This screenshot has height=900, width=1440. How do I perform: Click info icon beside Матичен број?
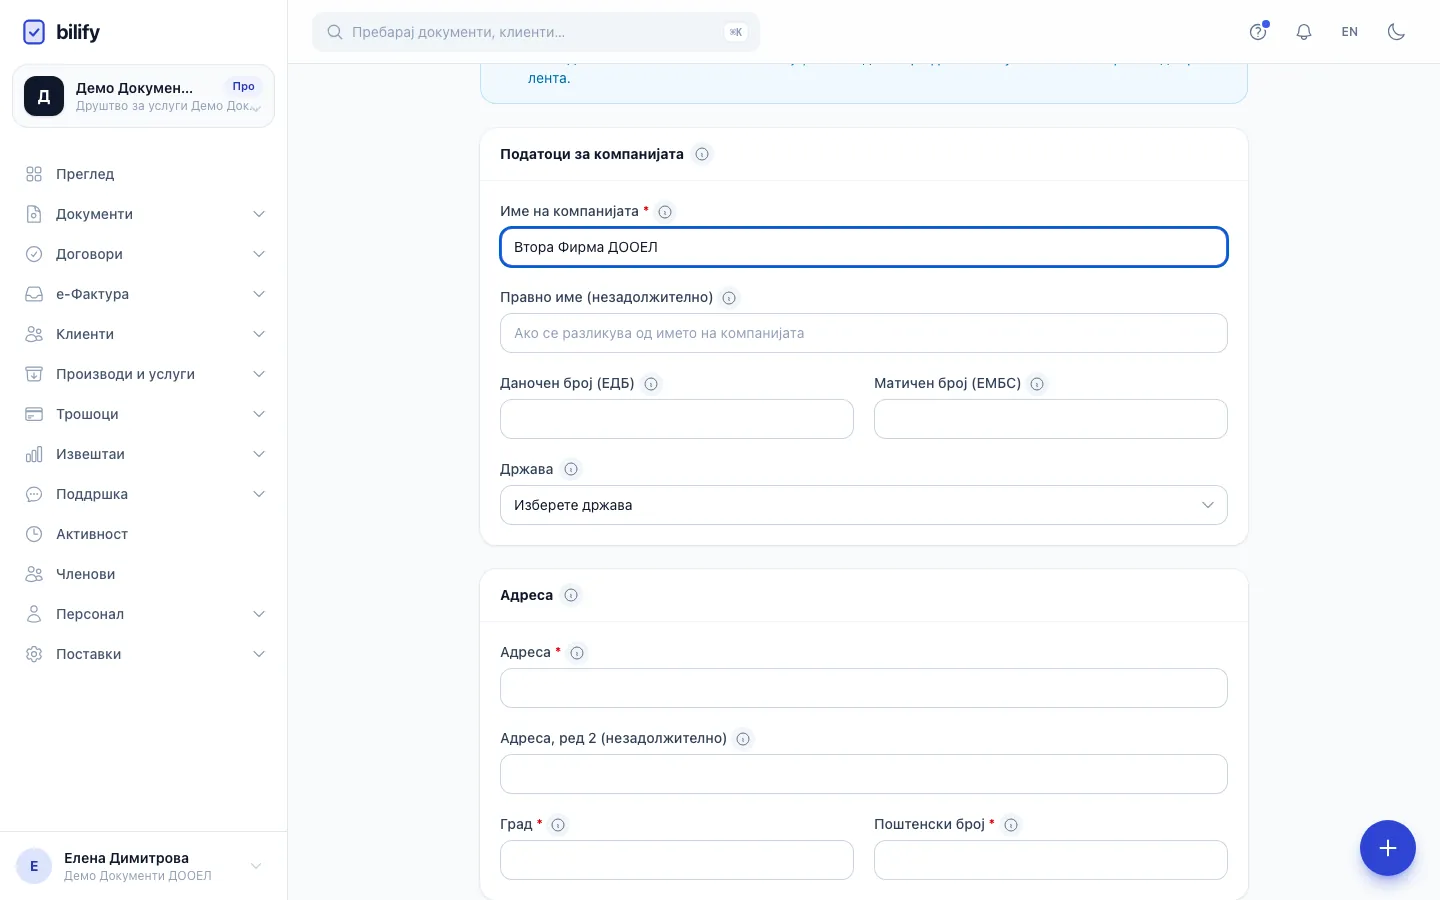point(1037,384)
